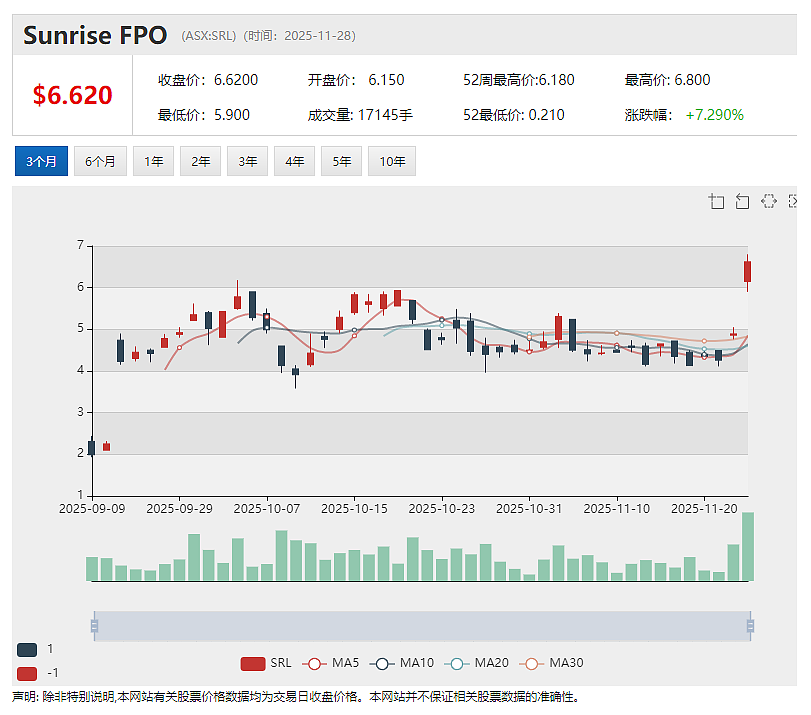Image resolution: width=811 pixels, height=715 pixels.
Task: Toggle the MA20 legend item
Action: click(477, 663)
